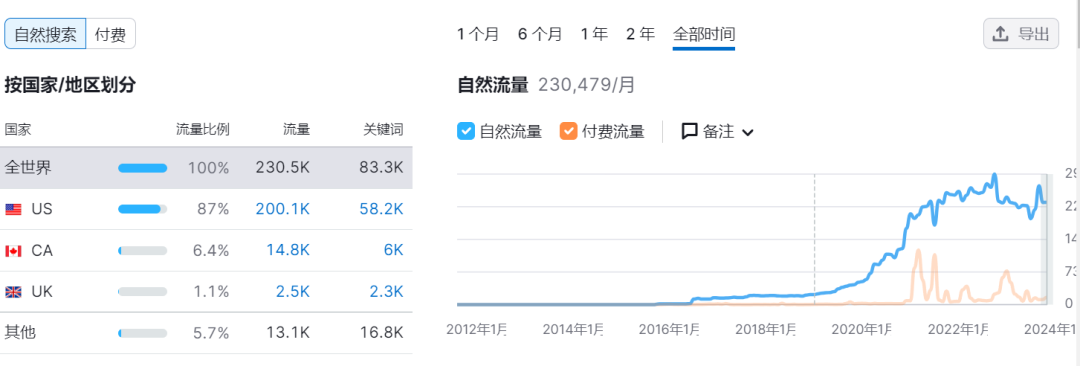Click the 2018年1月 axis label
This screenshot has width=1080, height=366.
[x=765, y=329]
